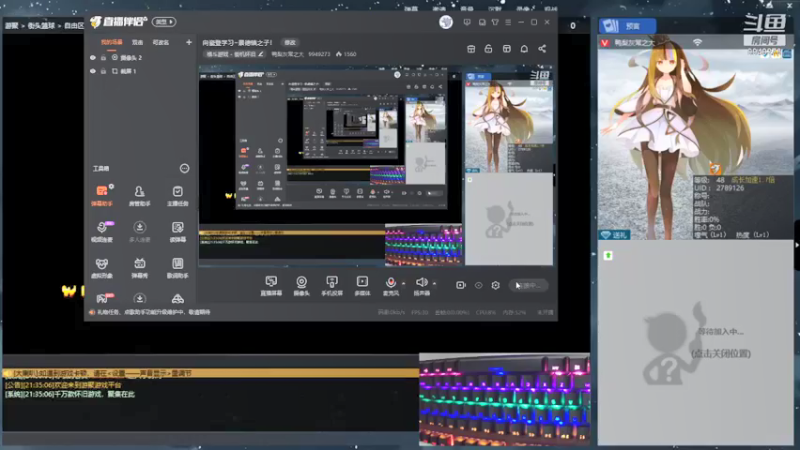
Task: Lock the 摄像头 2 source
Action: 104,58
